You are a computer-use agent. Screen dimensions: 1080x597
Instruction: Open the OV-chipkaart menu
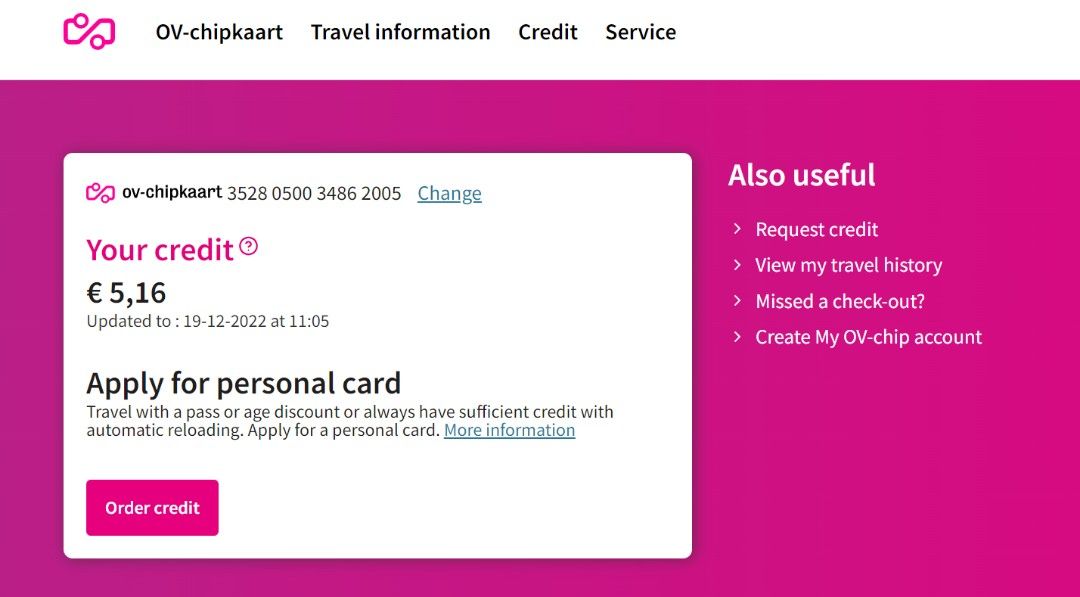(219, 32)
